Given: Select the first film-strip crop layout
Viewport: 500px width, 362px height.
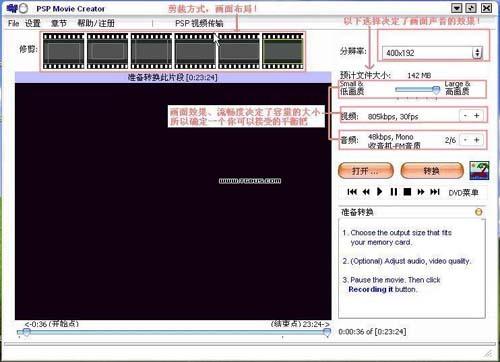Looking at the screenshot, I should (x=63, y=51).
